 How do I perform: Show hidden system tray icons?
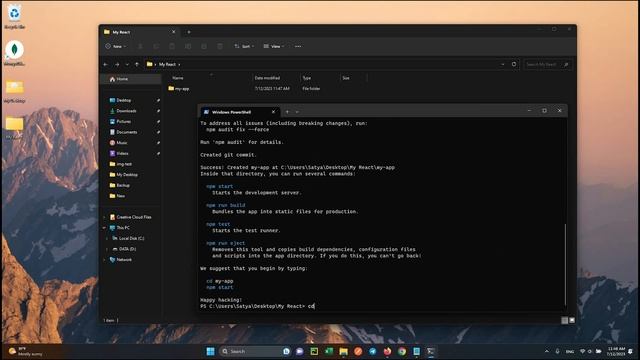pos(547,351)
